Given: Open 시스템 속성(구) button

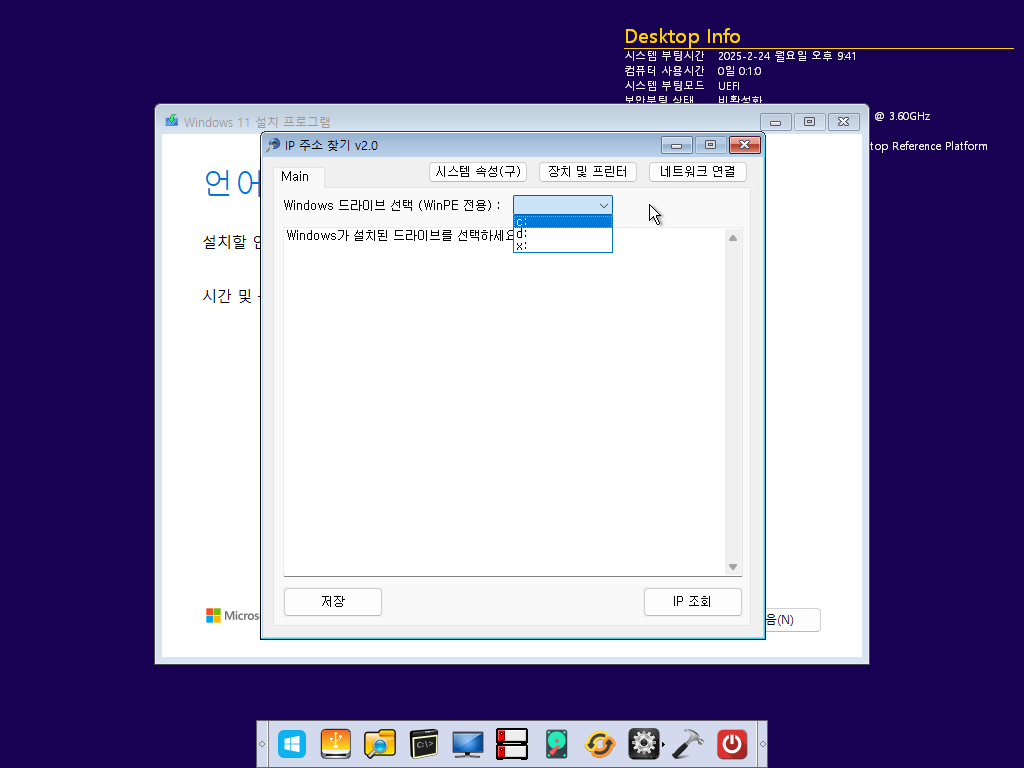Looking at the screenshot, I should click(478, 172).
